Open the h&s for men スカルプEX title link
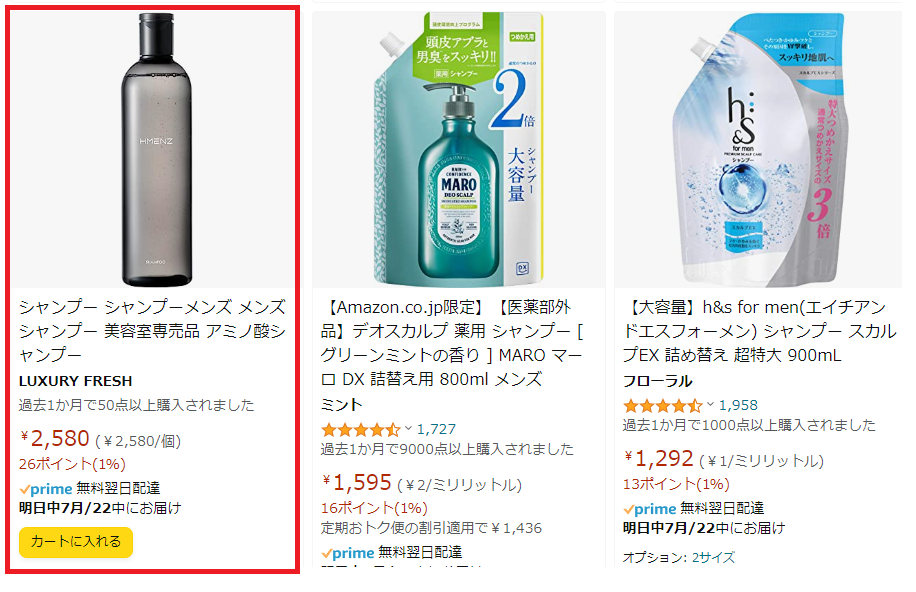The width and height of the screenshot is (916, 592). (x=759, y=331)
